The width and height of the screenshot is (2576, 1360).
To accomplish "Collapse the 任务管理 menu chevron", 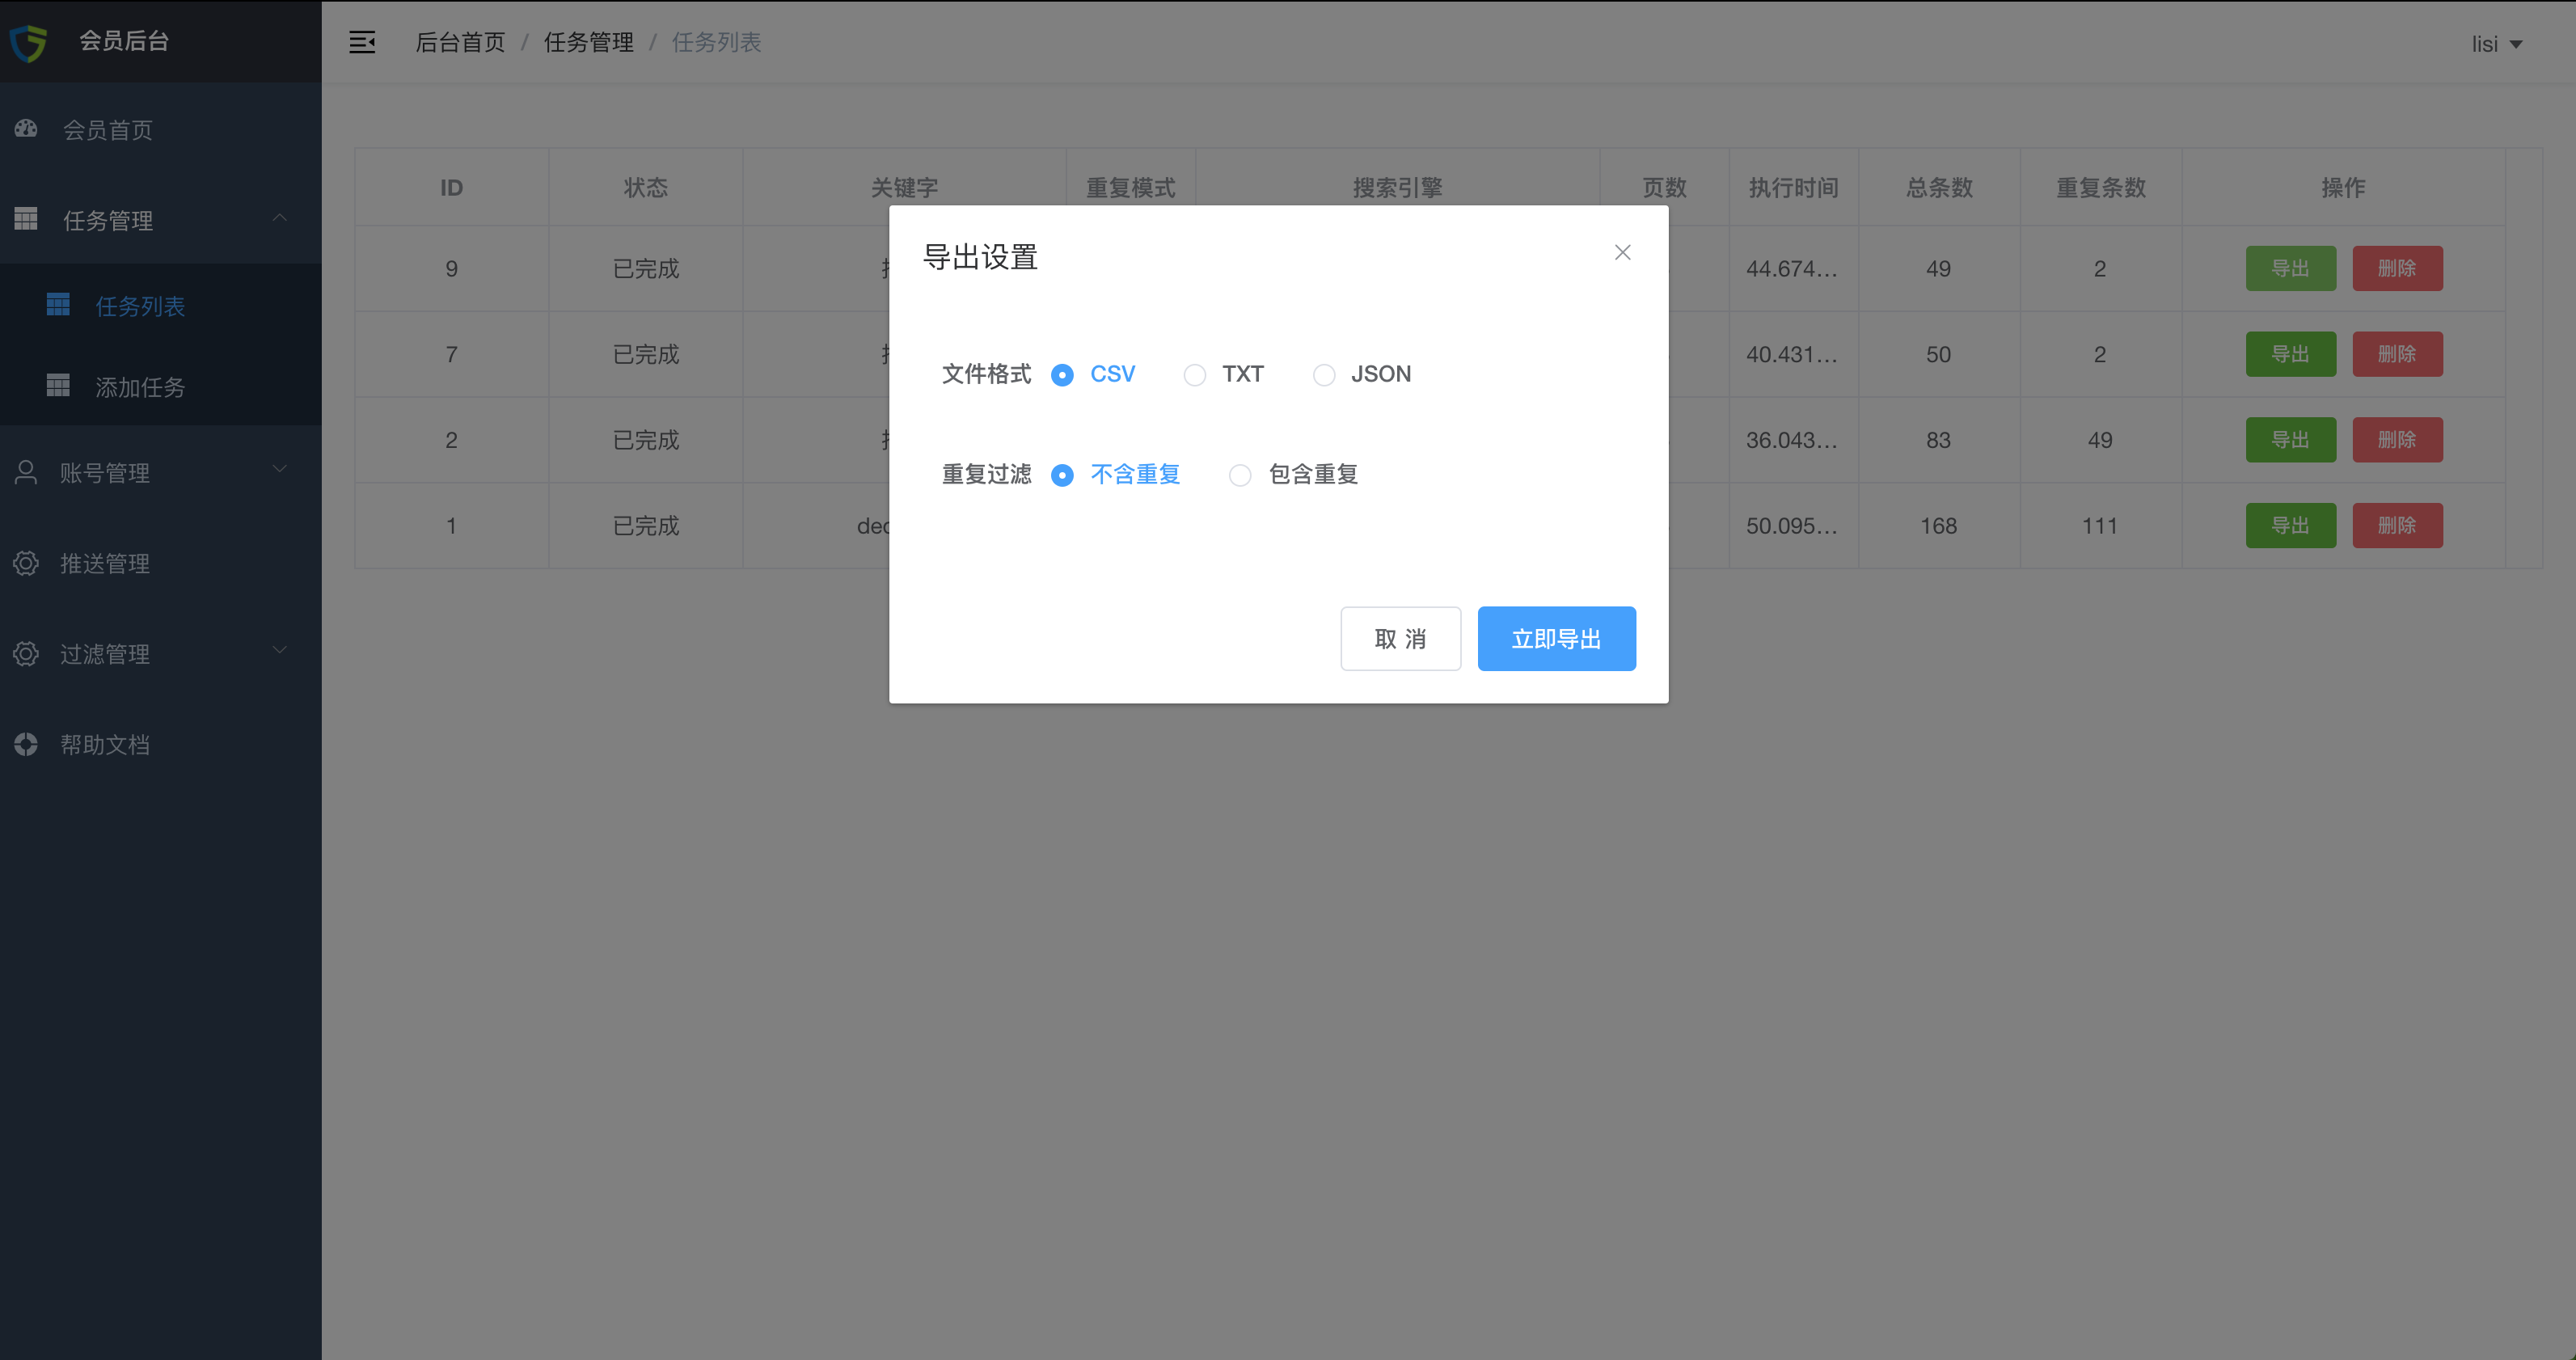I will [280, 218].
